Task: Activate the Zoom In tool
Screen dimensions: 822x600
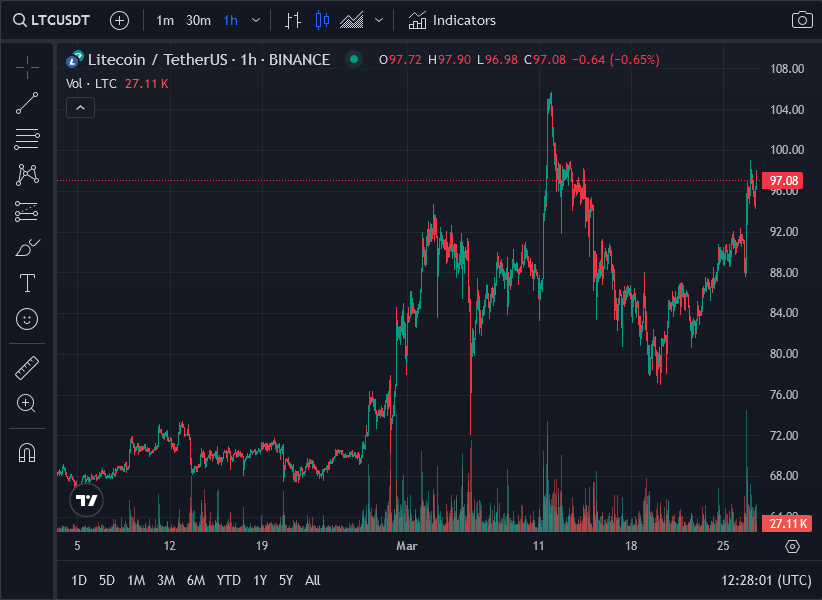Action: pos(27,403)
